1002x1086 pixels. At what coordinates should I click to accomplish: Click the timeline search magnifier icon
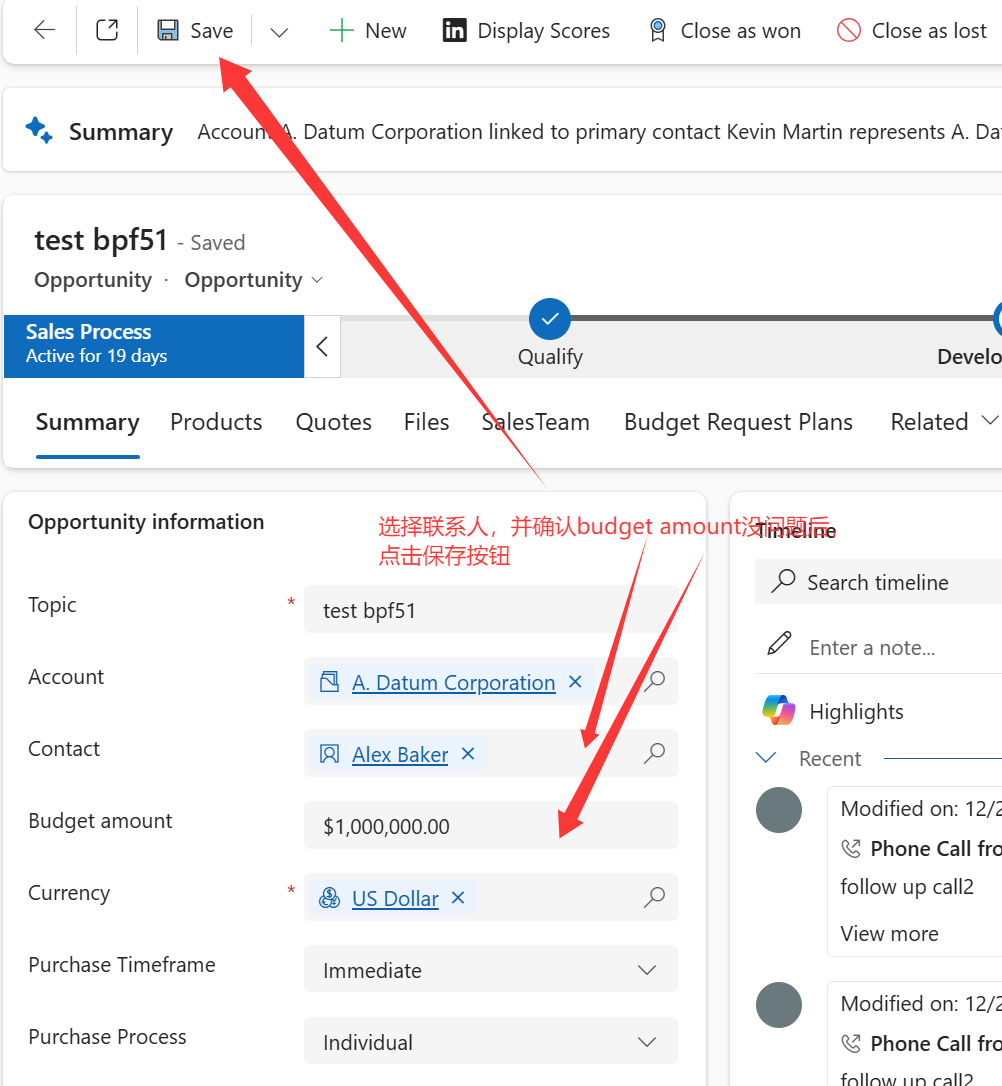[783, 581]
